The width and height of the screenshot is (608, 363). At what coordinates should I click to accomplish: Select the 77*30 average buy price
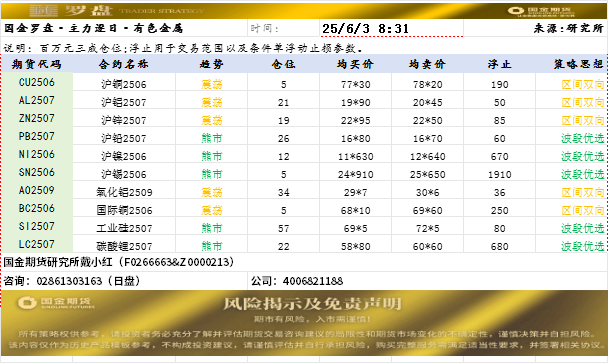click(x=356, y=84)
